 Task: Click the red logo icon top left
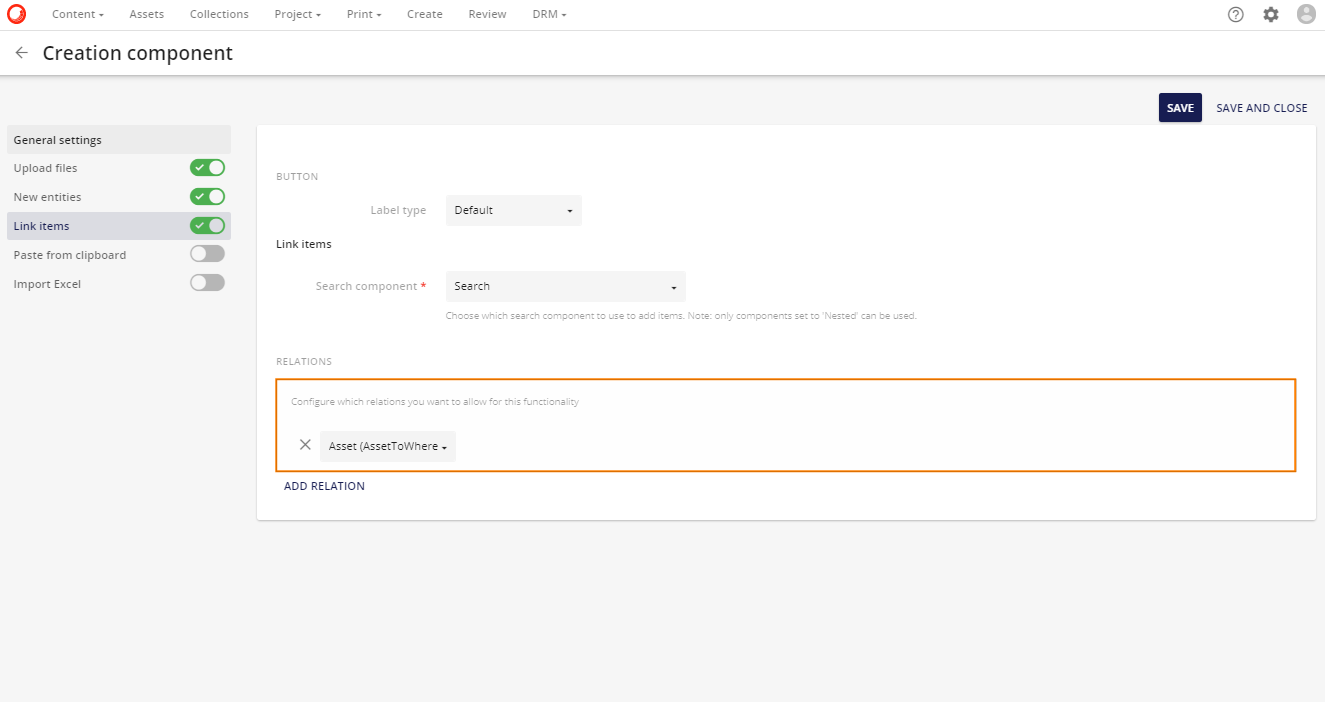[16, 14]
